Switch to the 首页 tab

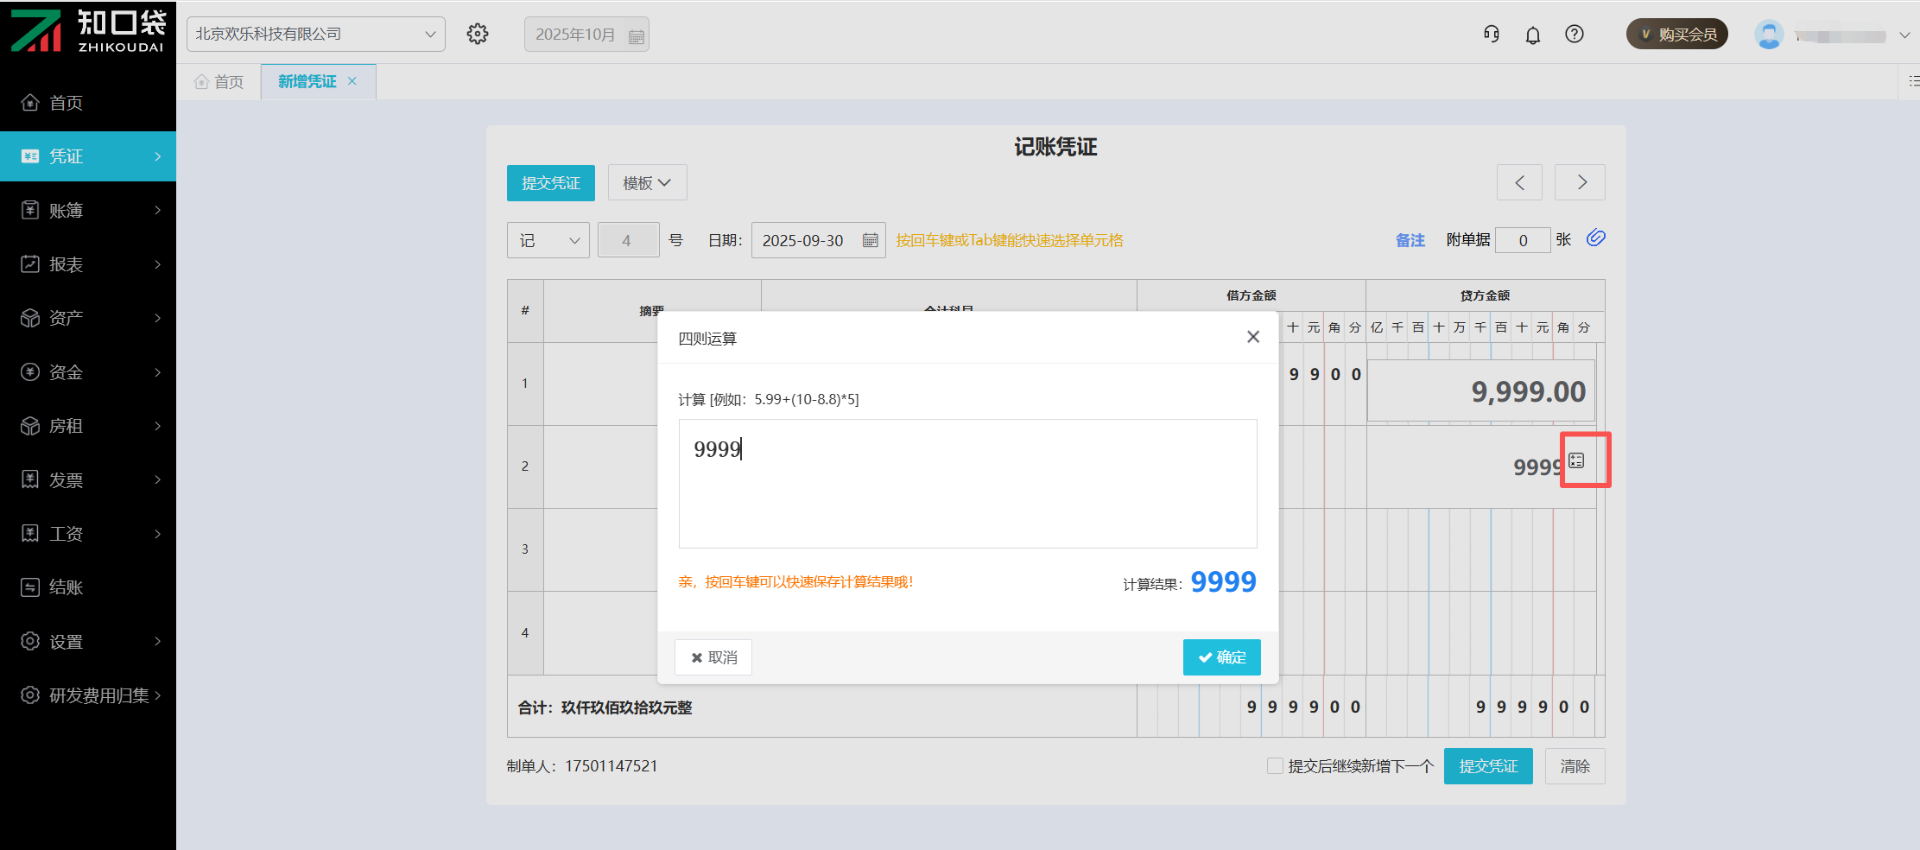[219, 82]
